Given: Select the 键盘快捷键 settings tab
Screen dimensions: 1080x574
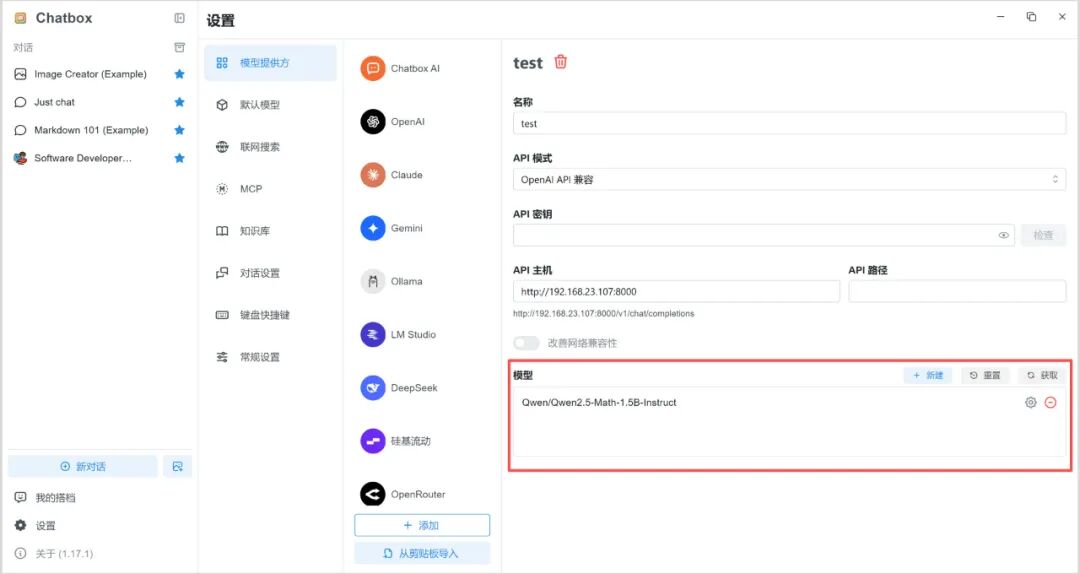Looking at the screenshot, I should 270,315.
